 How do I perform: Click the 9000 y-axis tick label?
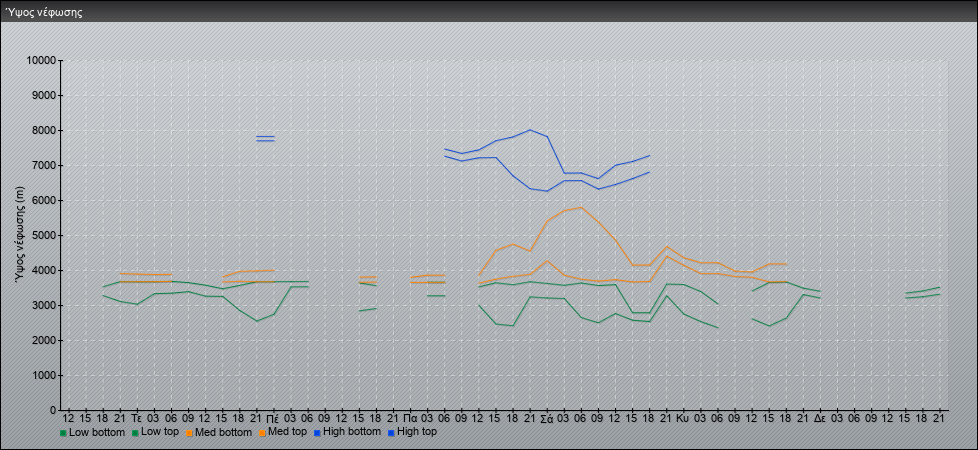[x=44, y=95]
